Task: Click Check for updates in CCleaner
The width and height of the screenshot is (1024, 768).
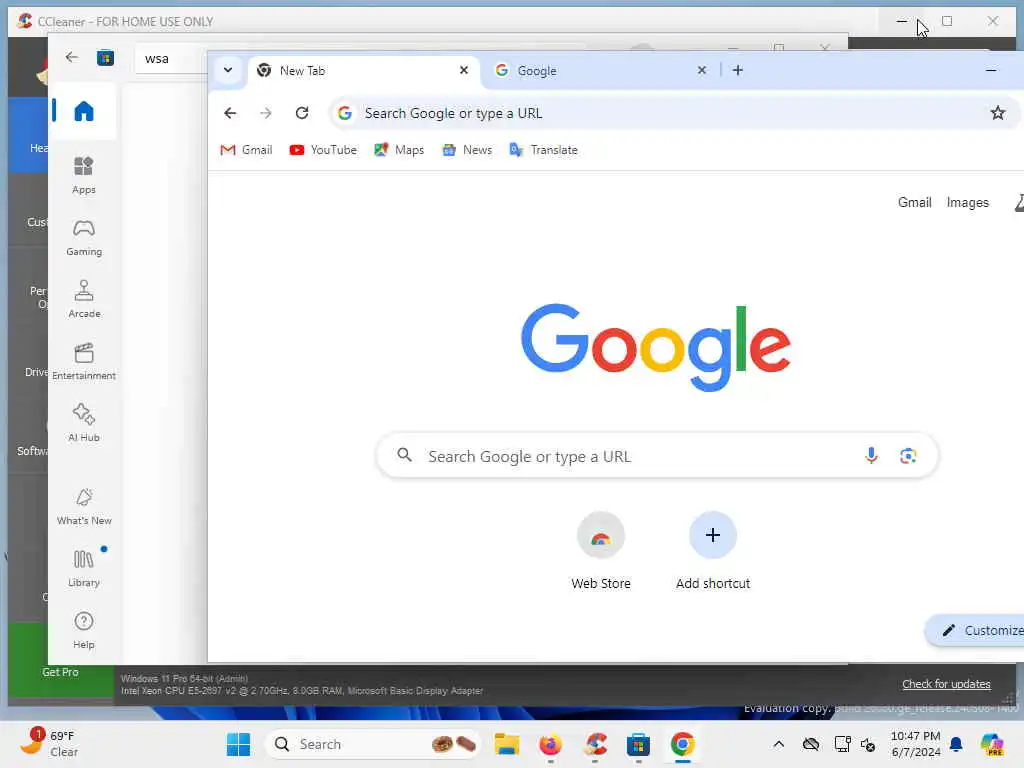Action: click(x=946, y=684)
